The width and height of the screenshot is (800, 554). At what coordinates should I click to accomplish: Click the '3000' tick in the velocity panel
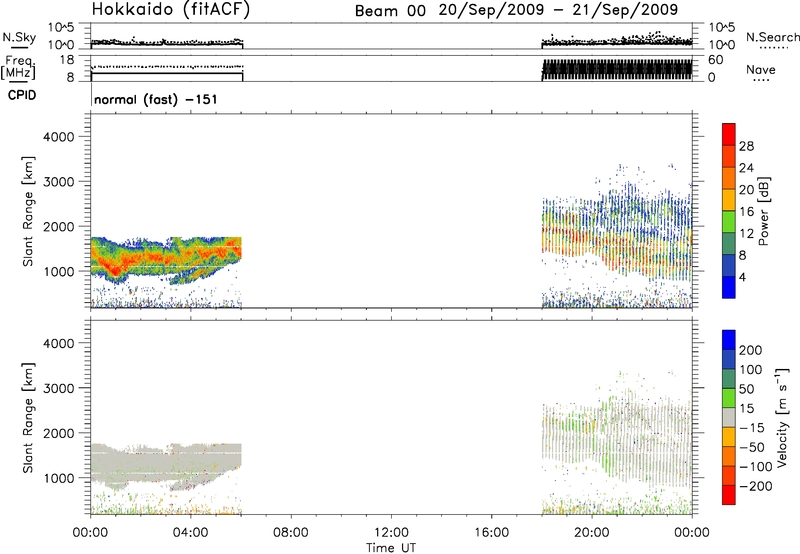tap(58, 388)
